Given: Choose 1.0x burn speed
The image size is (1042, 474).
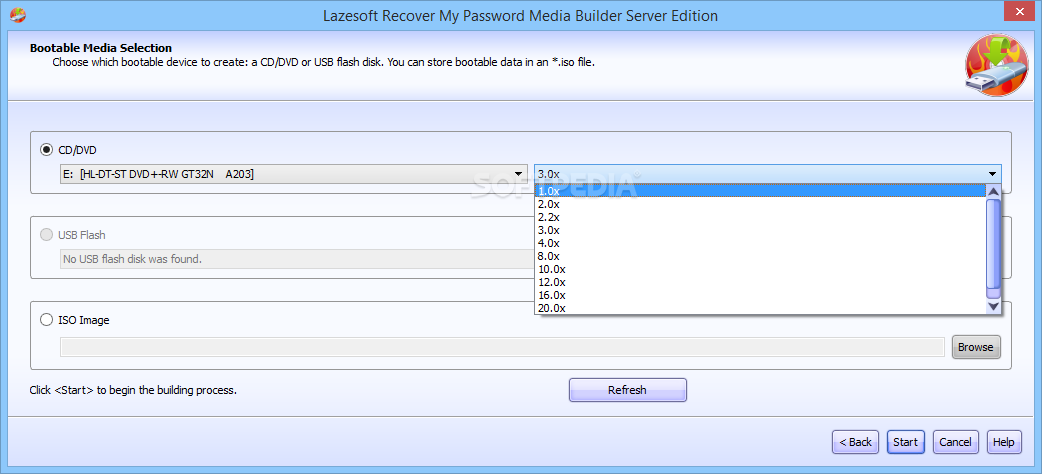Looking at the screenshot, I should [x=760, y=191].
